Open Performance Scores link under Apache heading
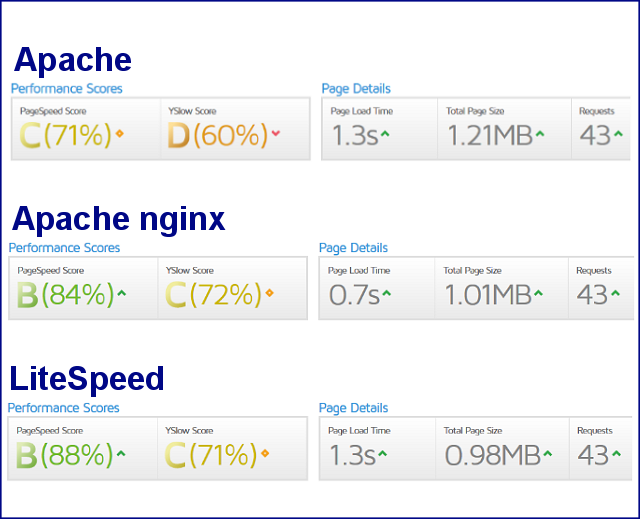The width and height of the screenshot is (640, 519). pos(67,89)
